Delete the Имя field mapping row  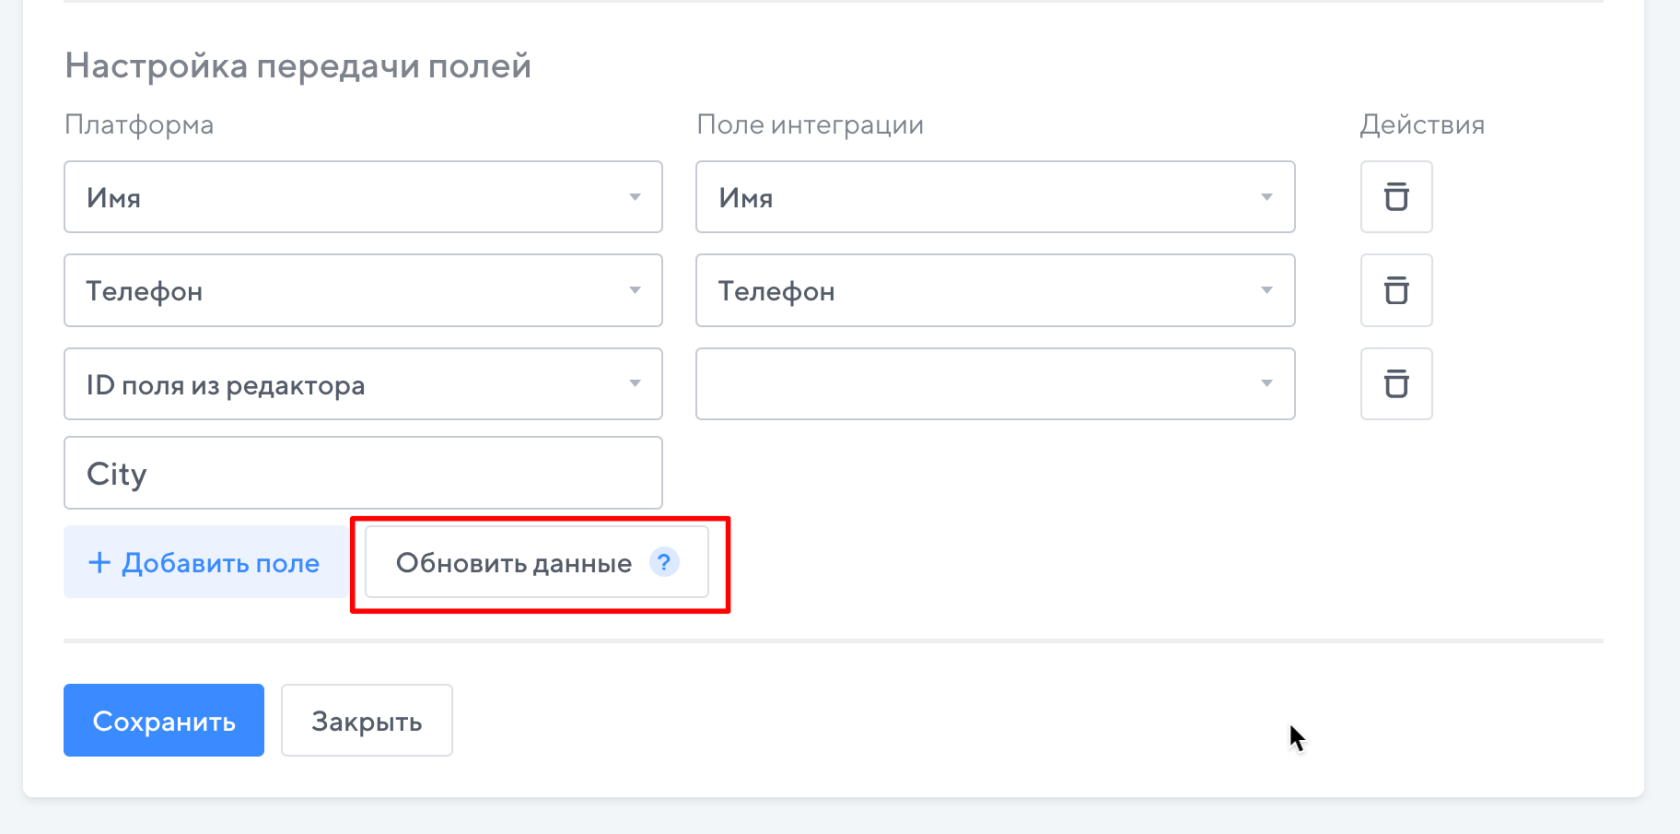pyautogui.click(x=1396, y=197)
